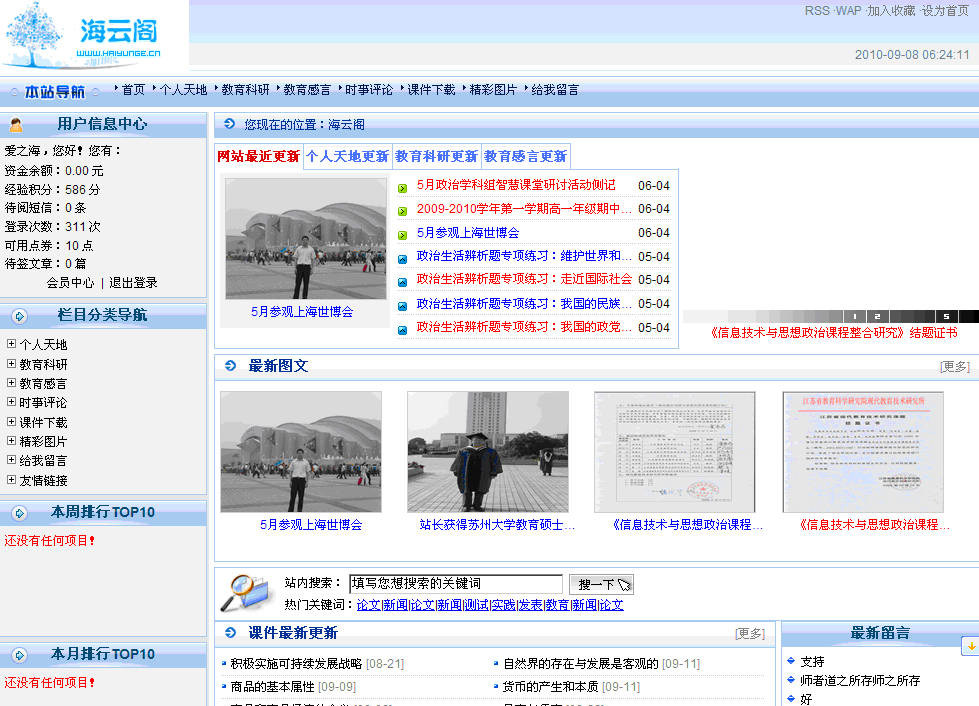Click the arrow icon beside 最新图文
Viewport: 979px width, 706px height.
pyautogui.click(x=230, y=365)
